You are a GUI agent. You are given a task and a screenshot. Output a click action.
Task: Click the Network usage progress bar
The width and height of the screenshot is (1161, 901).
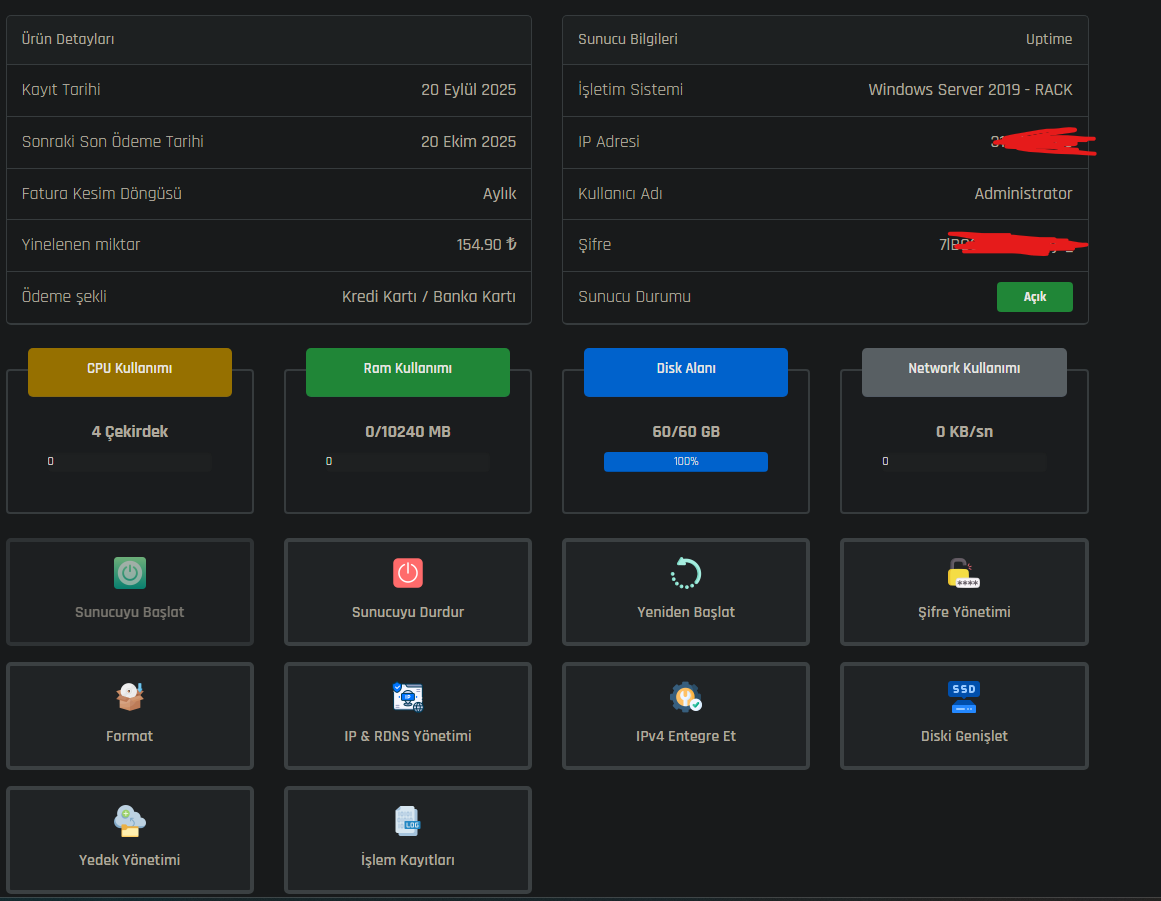pos(963,462)
